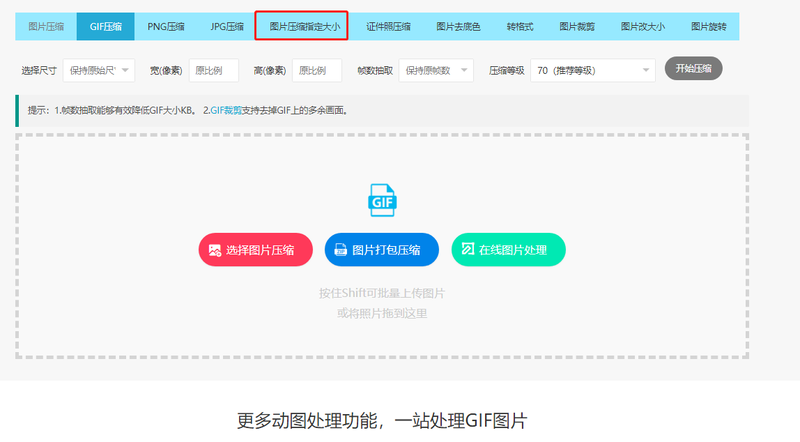The width and height of the screenshot is (800, 442).
Task: Open the 图片裁剪 tab
Action: pos(577,27)
